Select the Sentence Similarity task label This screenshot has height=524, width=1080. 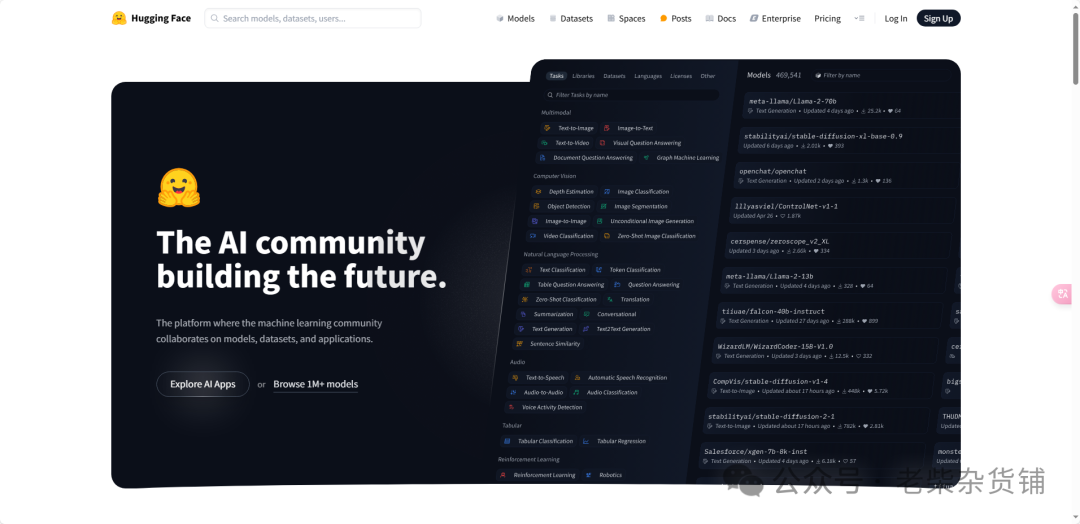555,344
